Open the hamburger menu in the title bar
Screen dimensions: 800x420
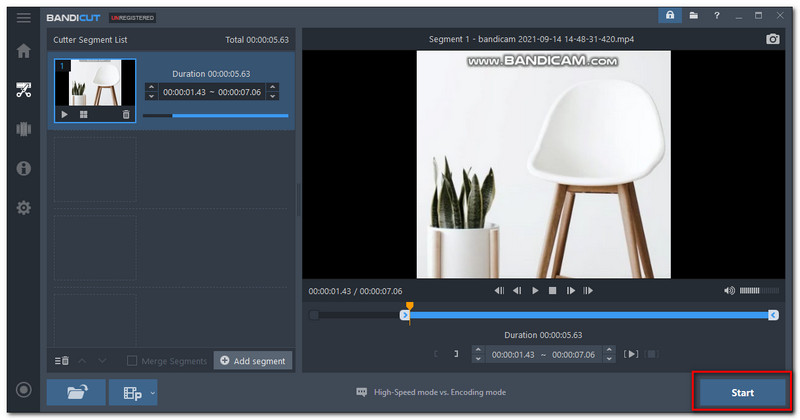click(x=23, y=16)
